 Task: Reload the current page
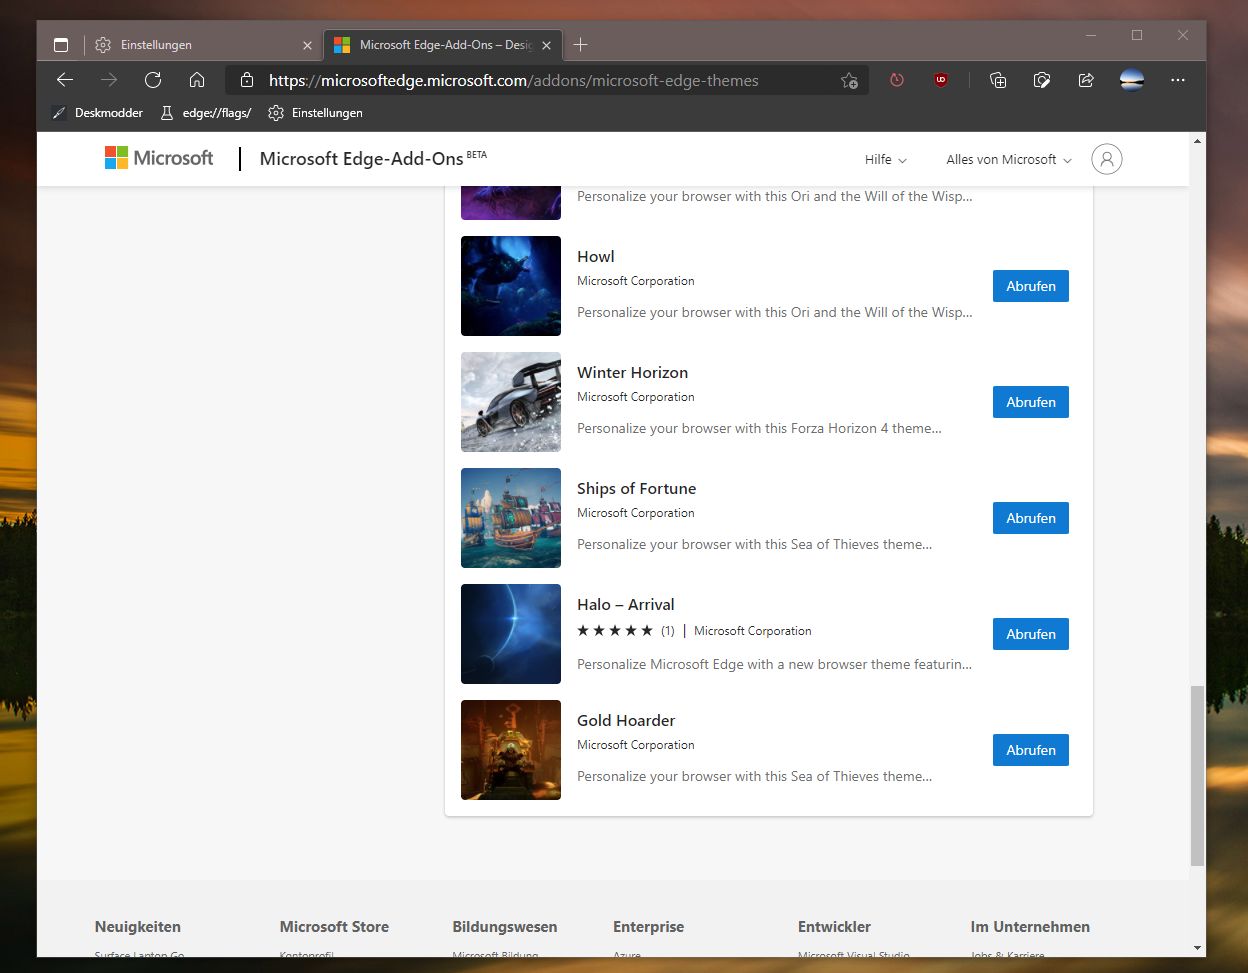pyautogui.click(x=153, y=80)
